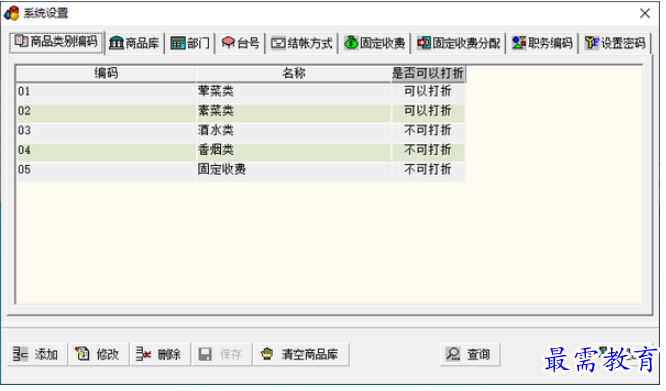Click the 编码 column header
666x391 pixels.
[106, 73]
